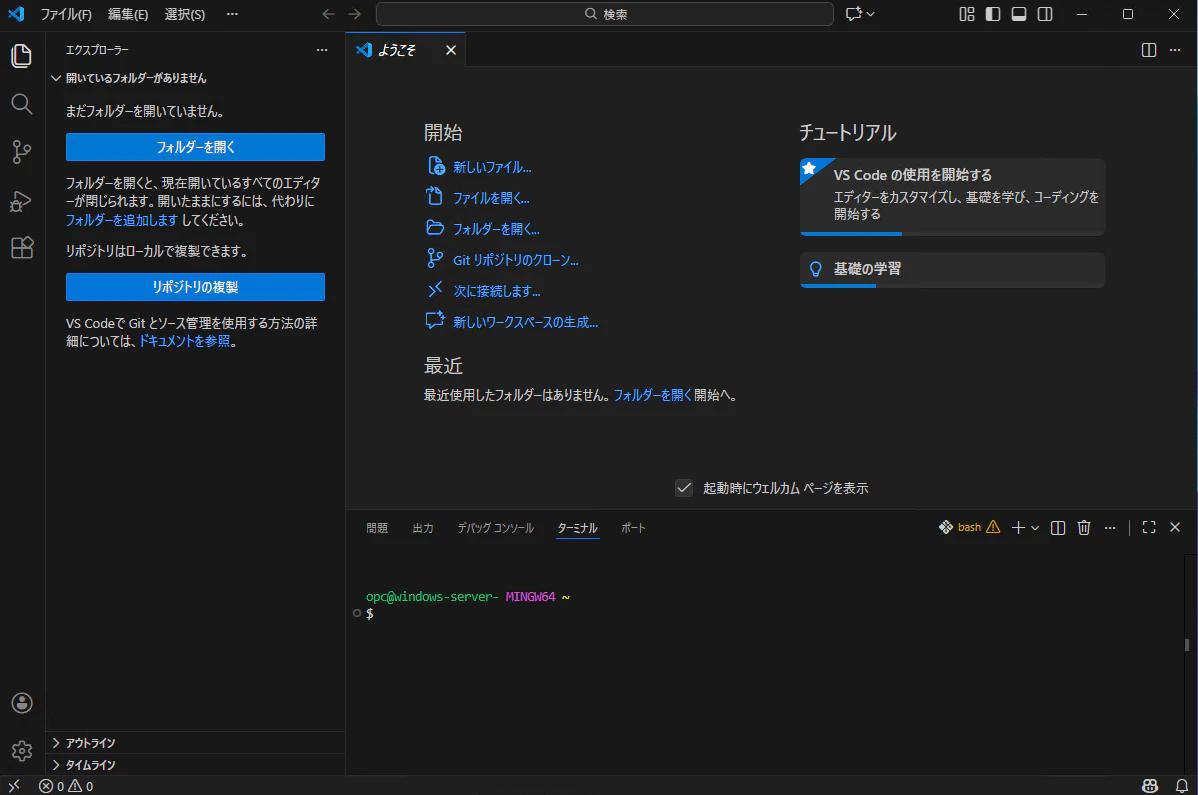Go back with the left arrow
The height and width of the screenshot is (795, 1198).
coord(329,14)
